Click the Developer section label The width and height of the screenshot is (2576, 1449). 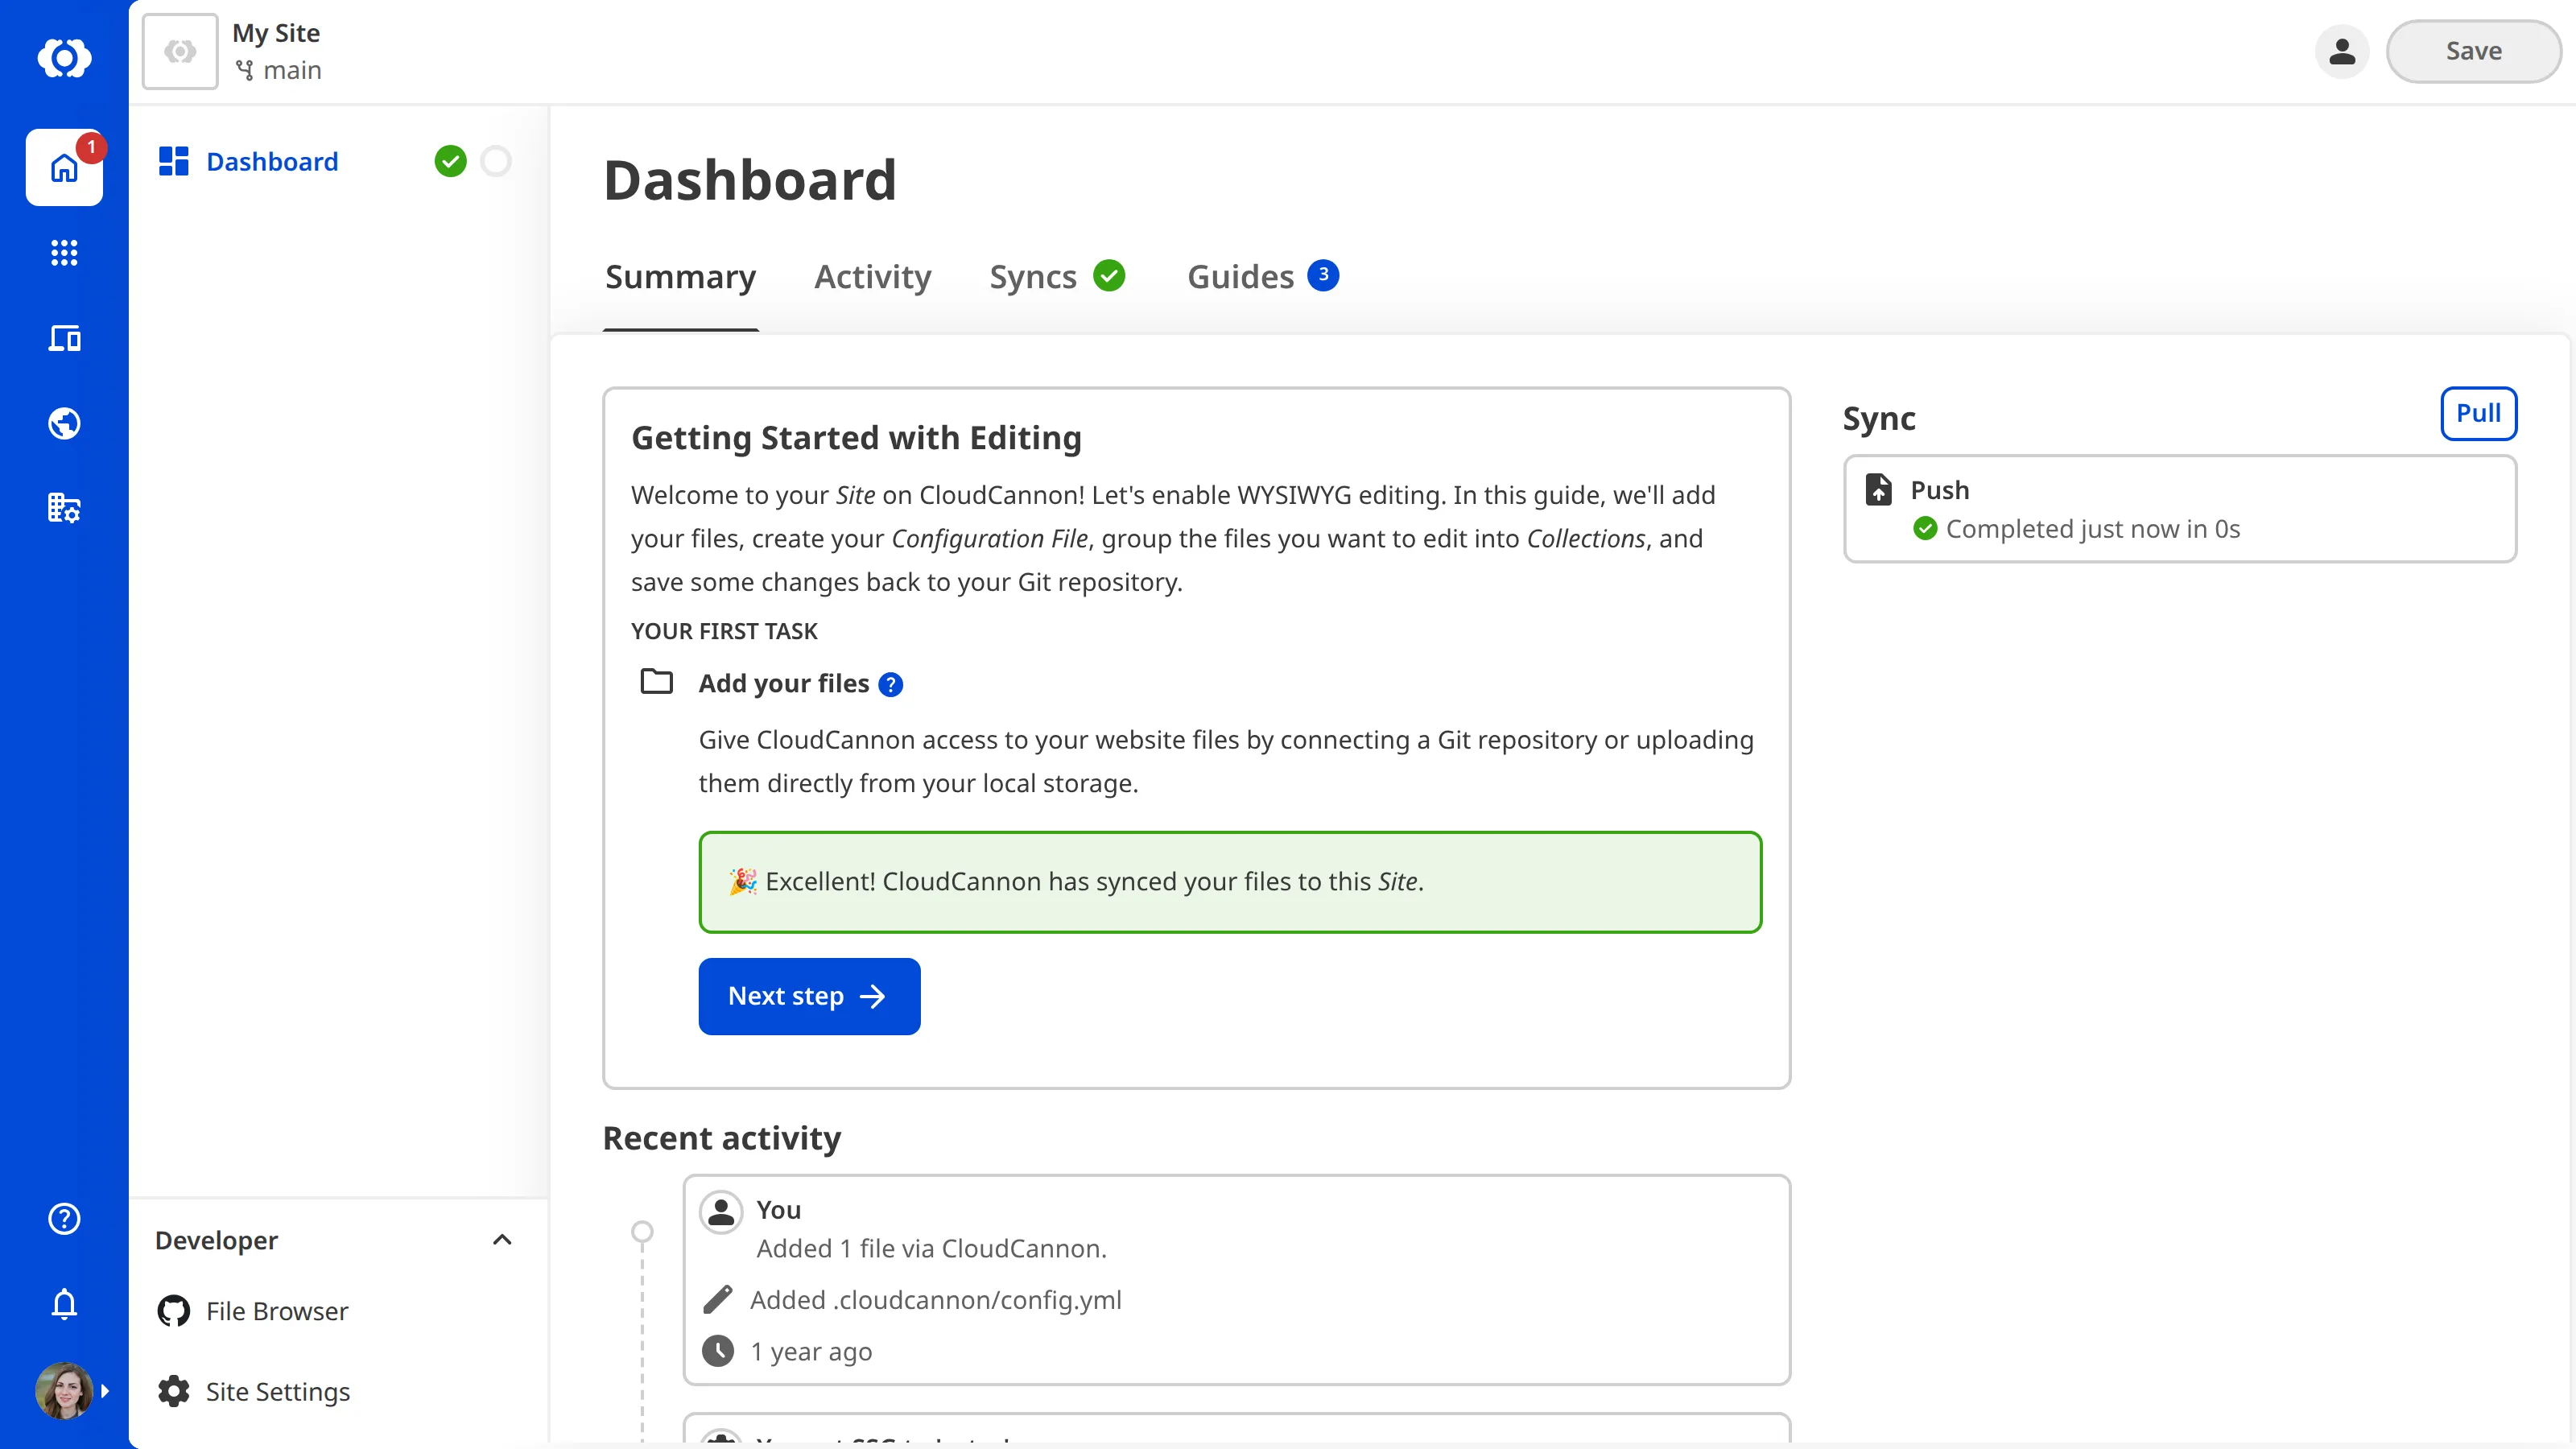pos(216,1240)
